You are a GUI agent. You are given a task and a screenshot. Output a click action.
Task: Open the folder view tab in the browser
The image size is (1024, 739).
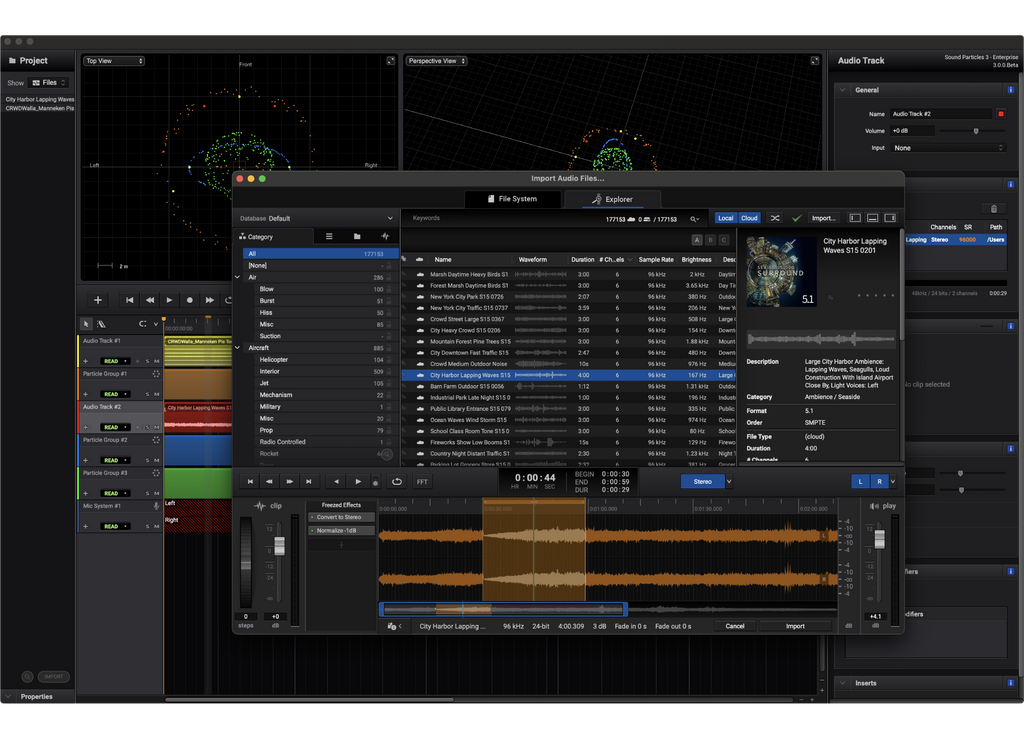pos(357,237)
